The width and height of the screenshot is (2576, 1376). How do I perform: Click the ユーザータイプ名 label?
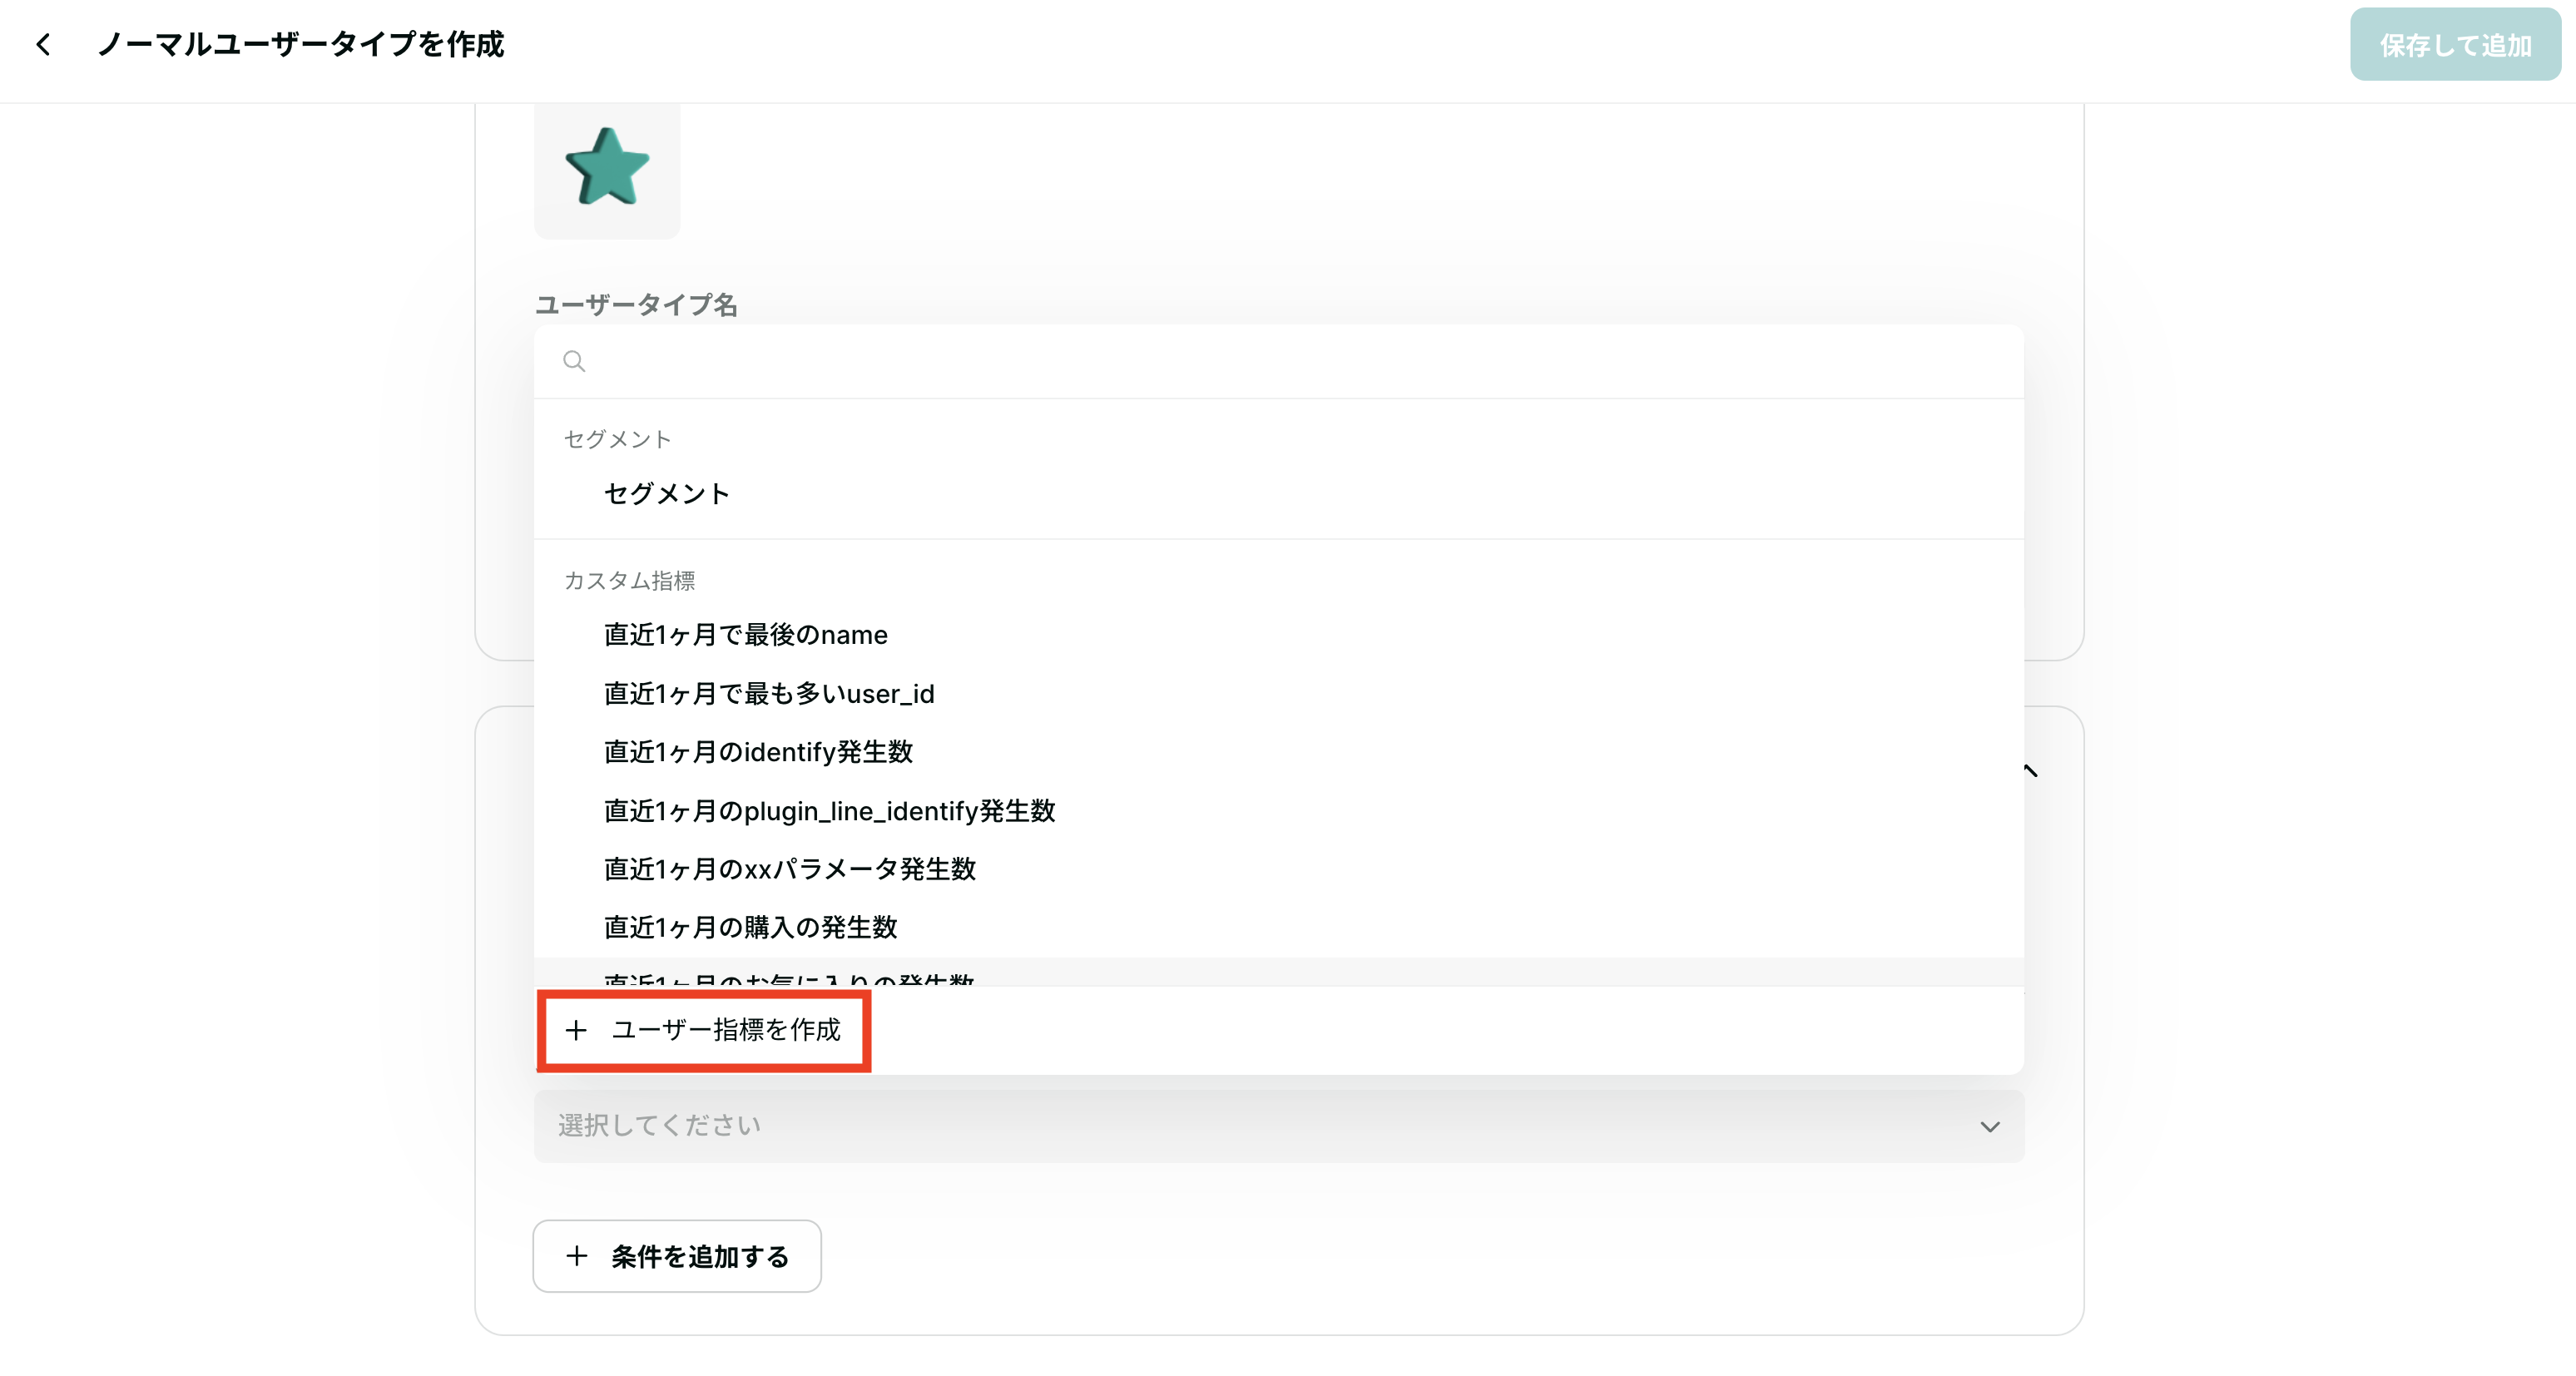636,305
